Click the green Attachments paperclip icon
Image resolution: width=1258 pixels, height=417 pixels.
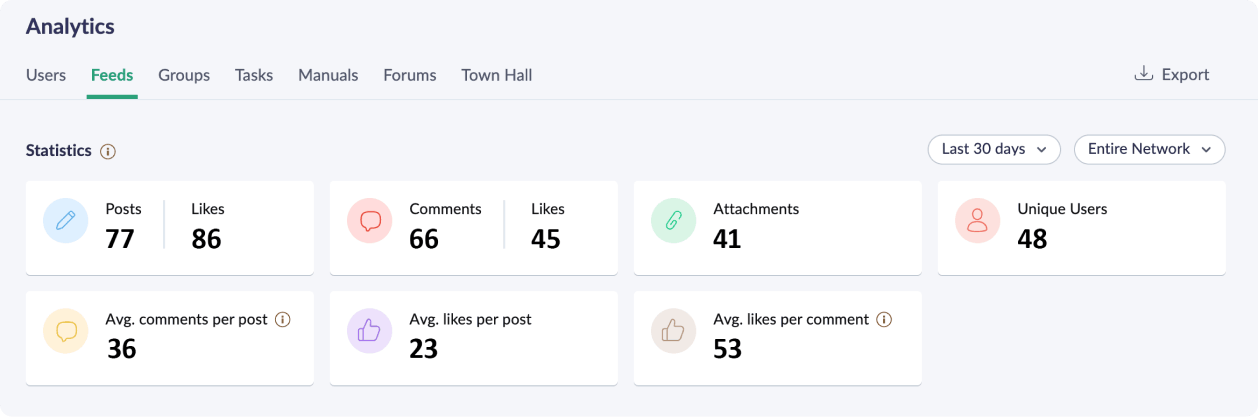[674, 222]
